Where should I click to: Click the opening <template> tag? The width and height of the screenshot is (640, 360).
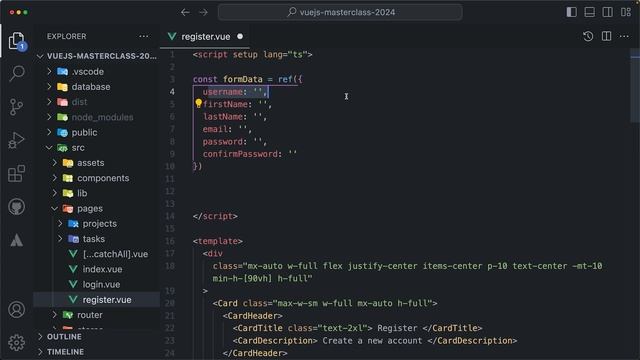(218, 241)
